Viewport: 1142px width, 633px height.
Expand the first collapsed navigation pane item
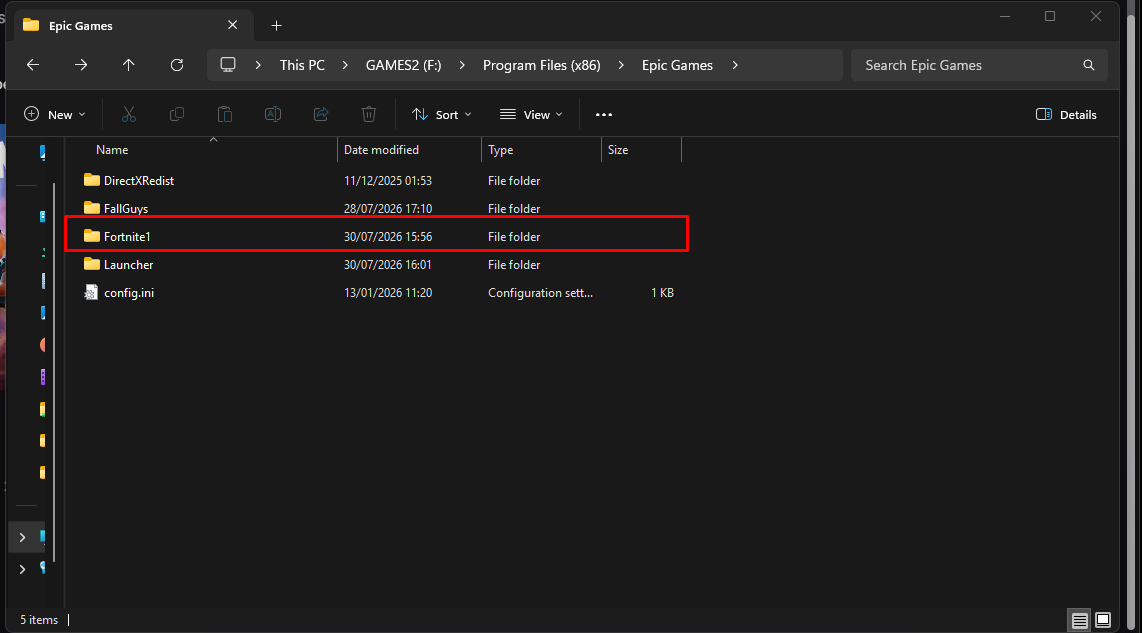click(23, 538)
